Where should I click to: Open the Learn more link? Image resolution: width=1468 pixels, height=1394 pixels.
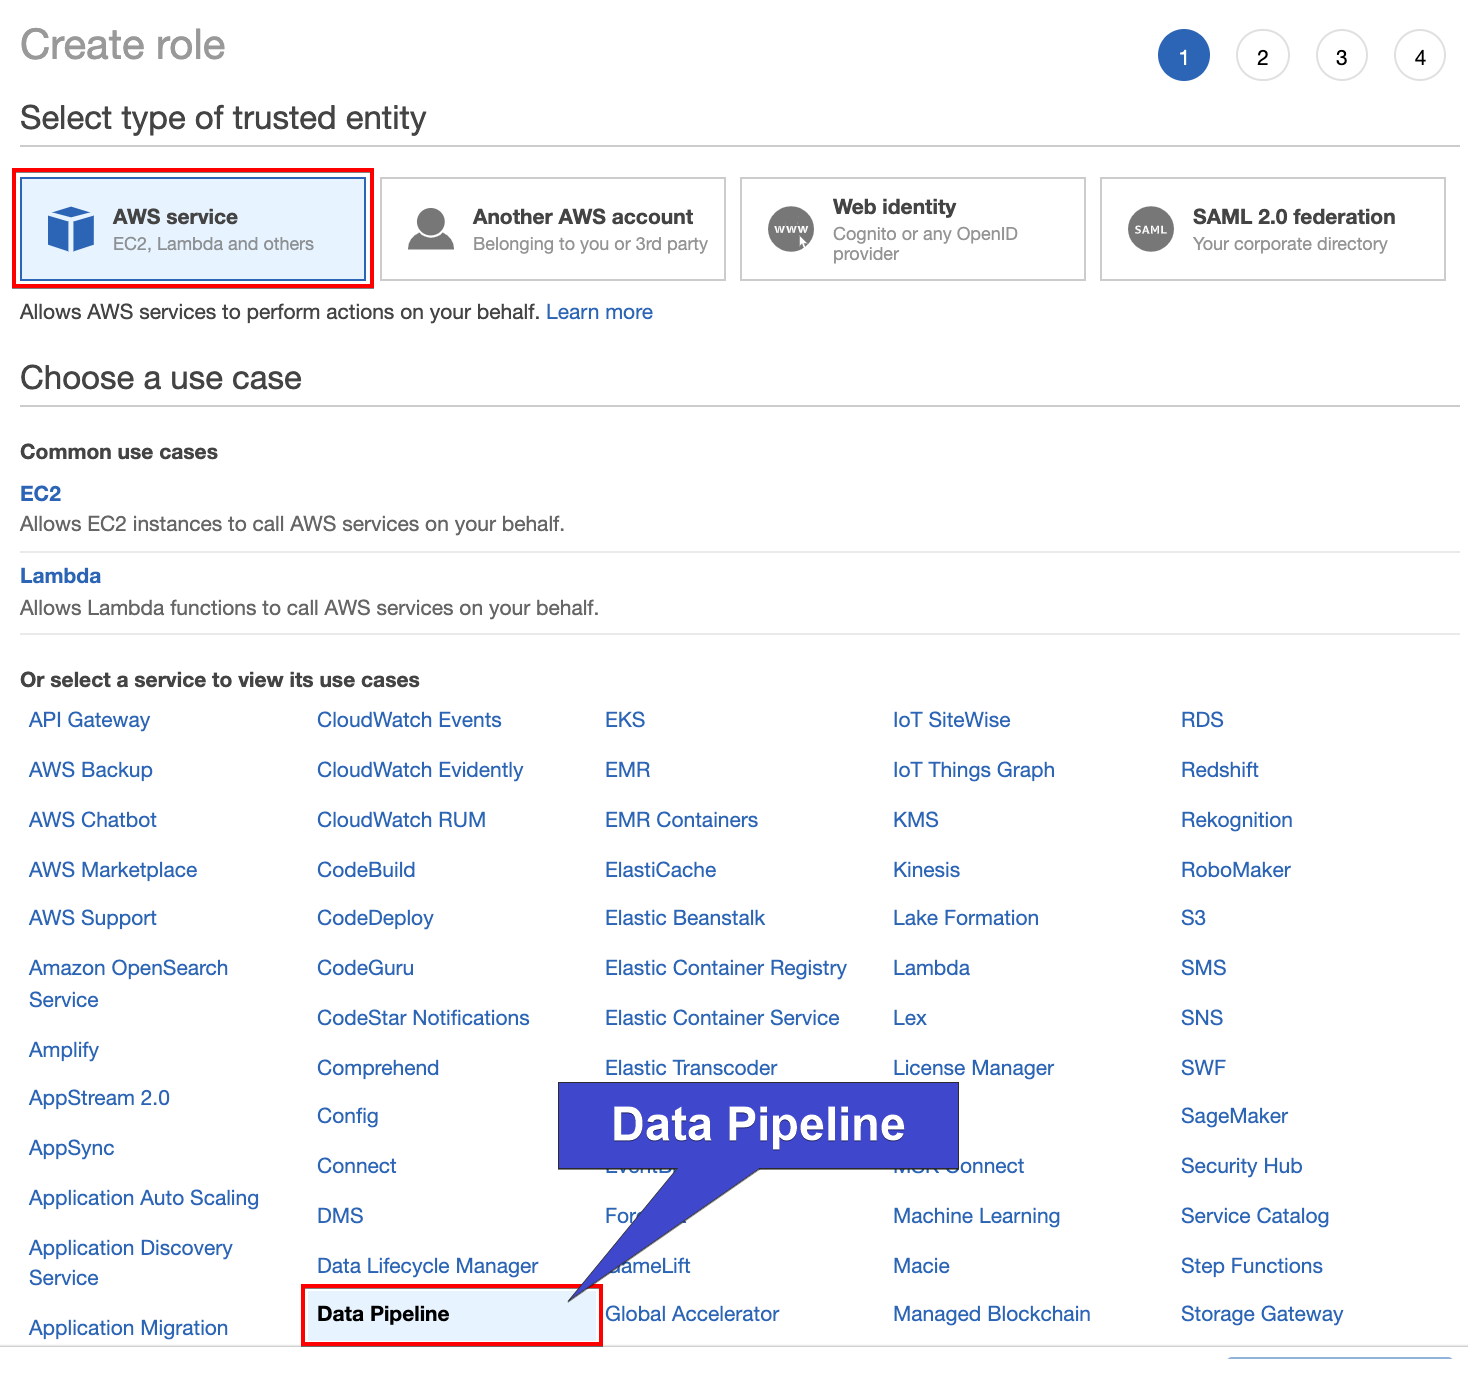[599, 312]
